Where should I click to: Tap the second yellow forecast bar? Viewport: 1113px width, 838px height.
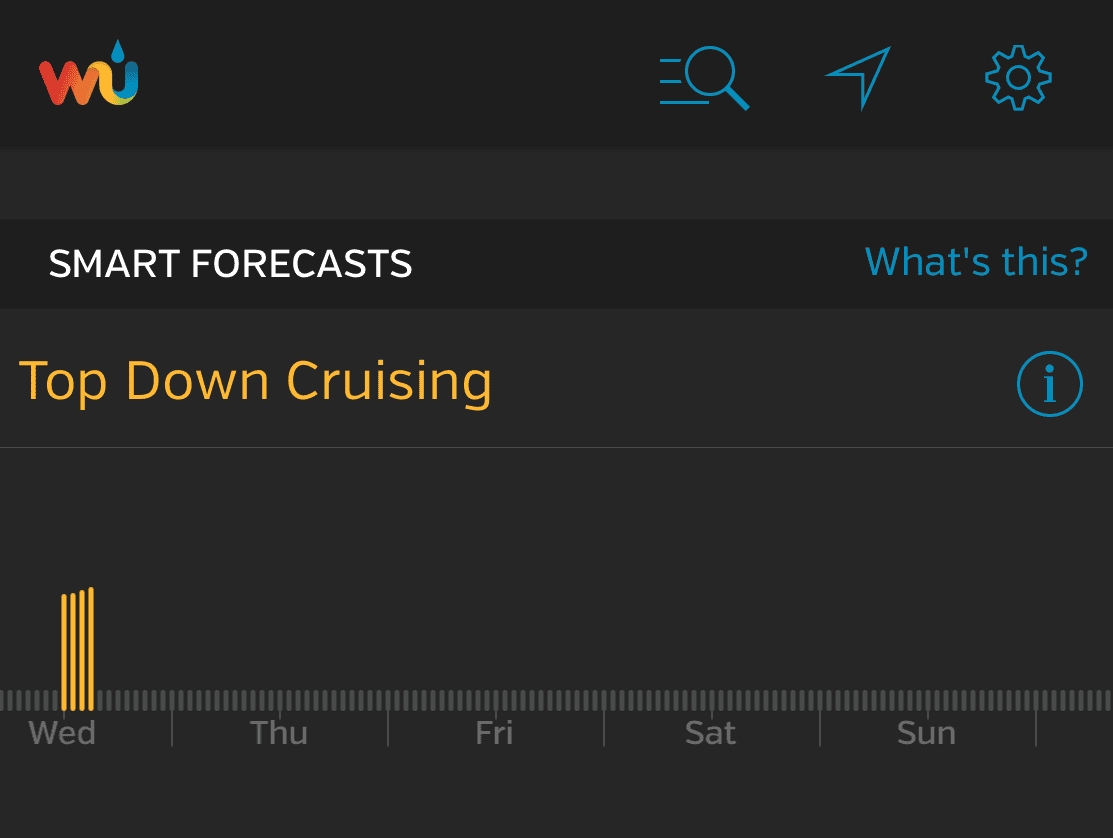73,652
